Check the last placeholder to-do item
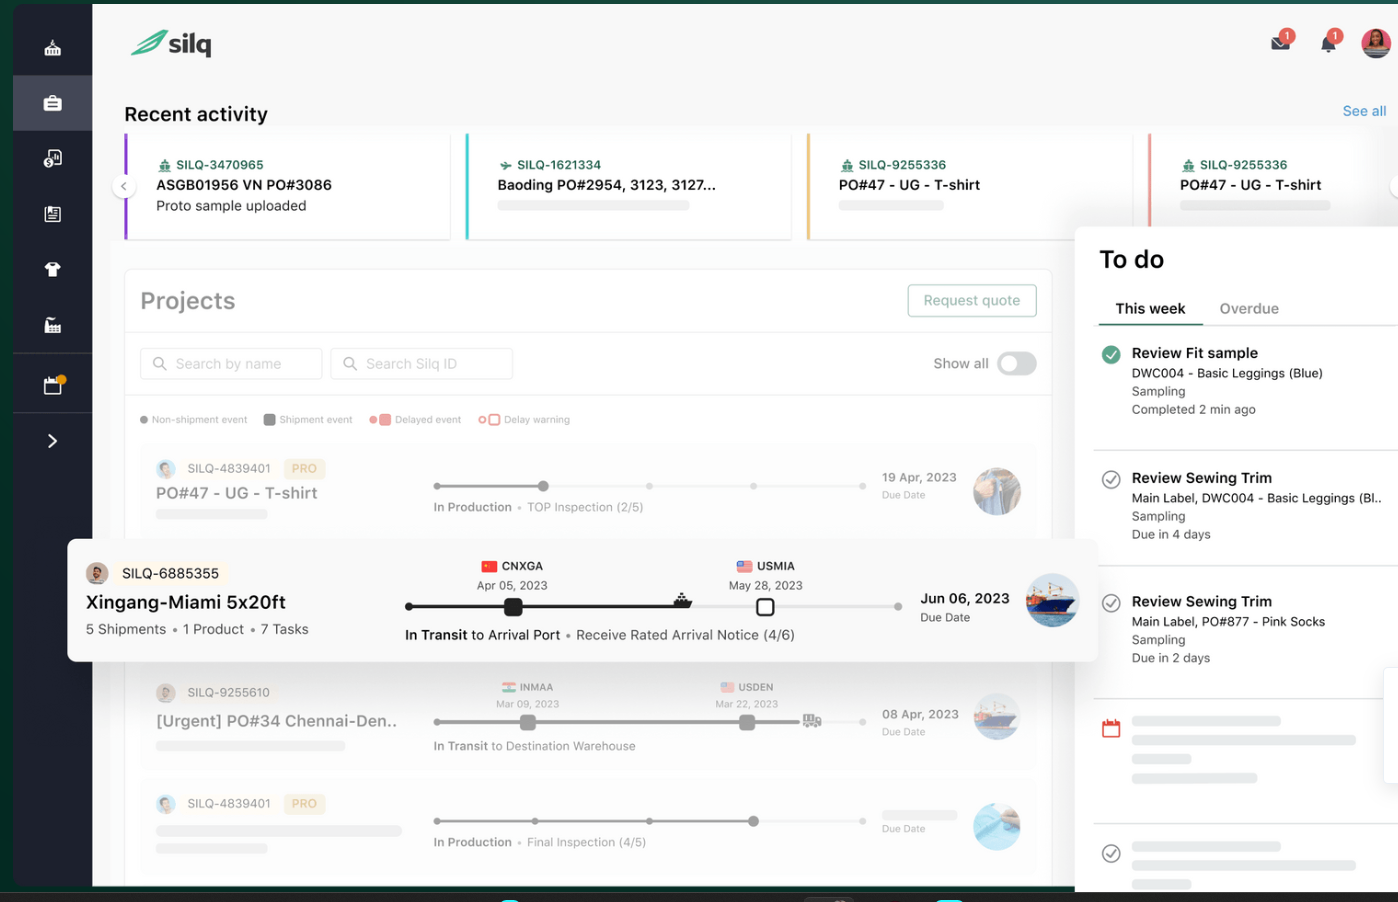The height and width of the screenshot is (902, 1398). (x=1111, y=853)
